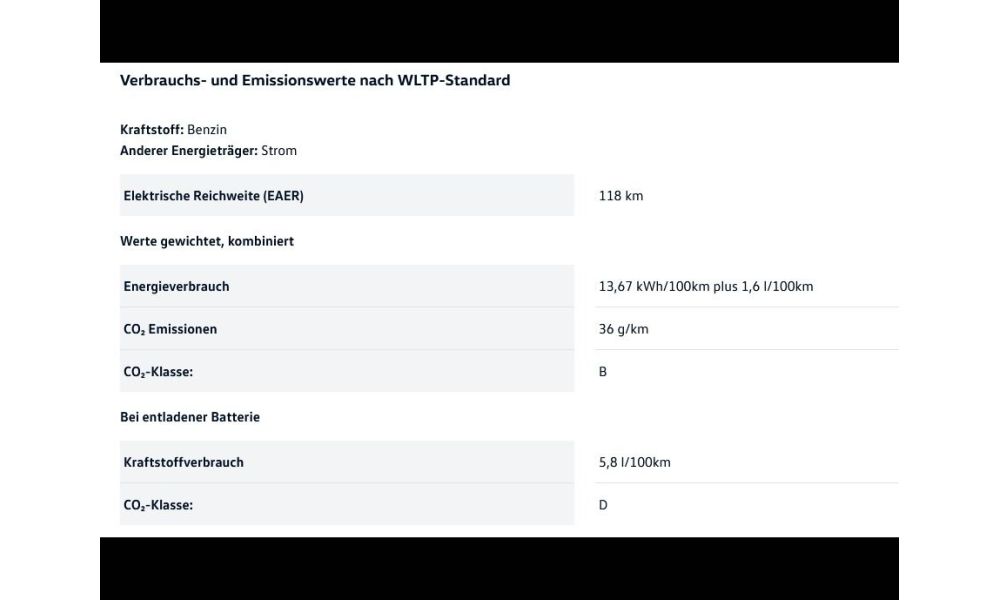Click the Kraftstoffverbrauch row label

click(x=184, y=462)
